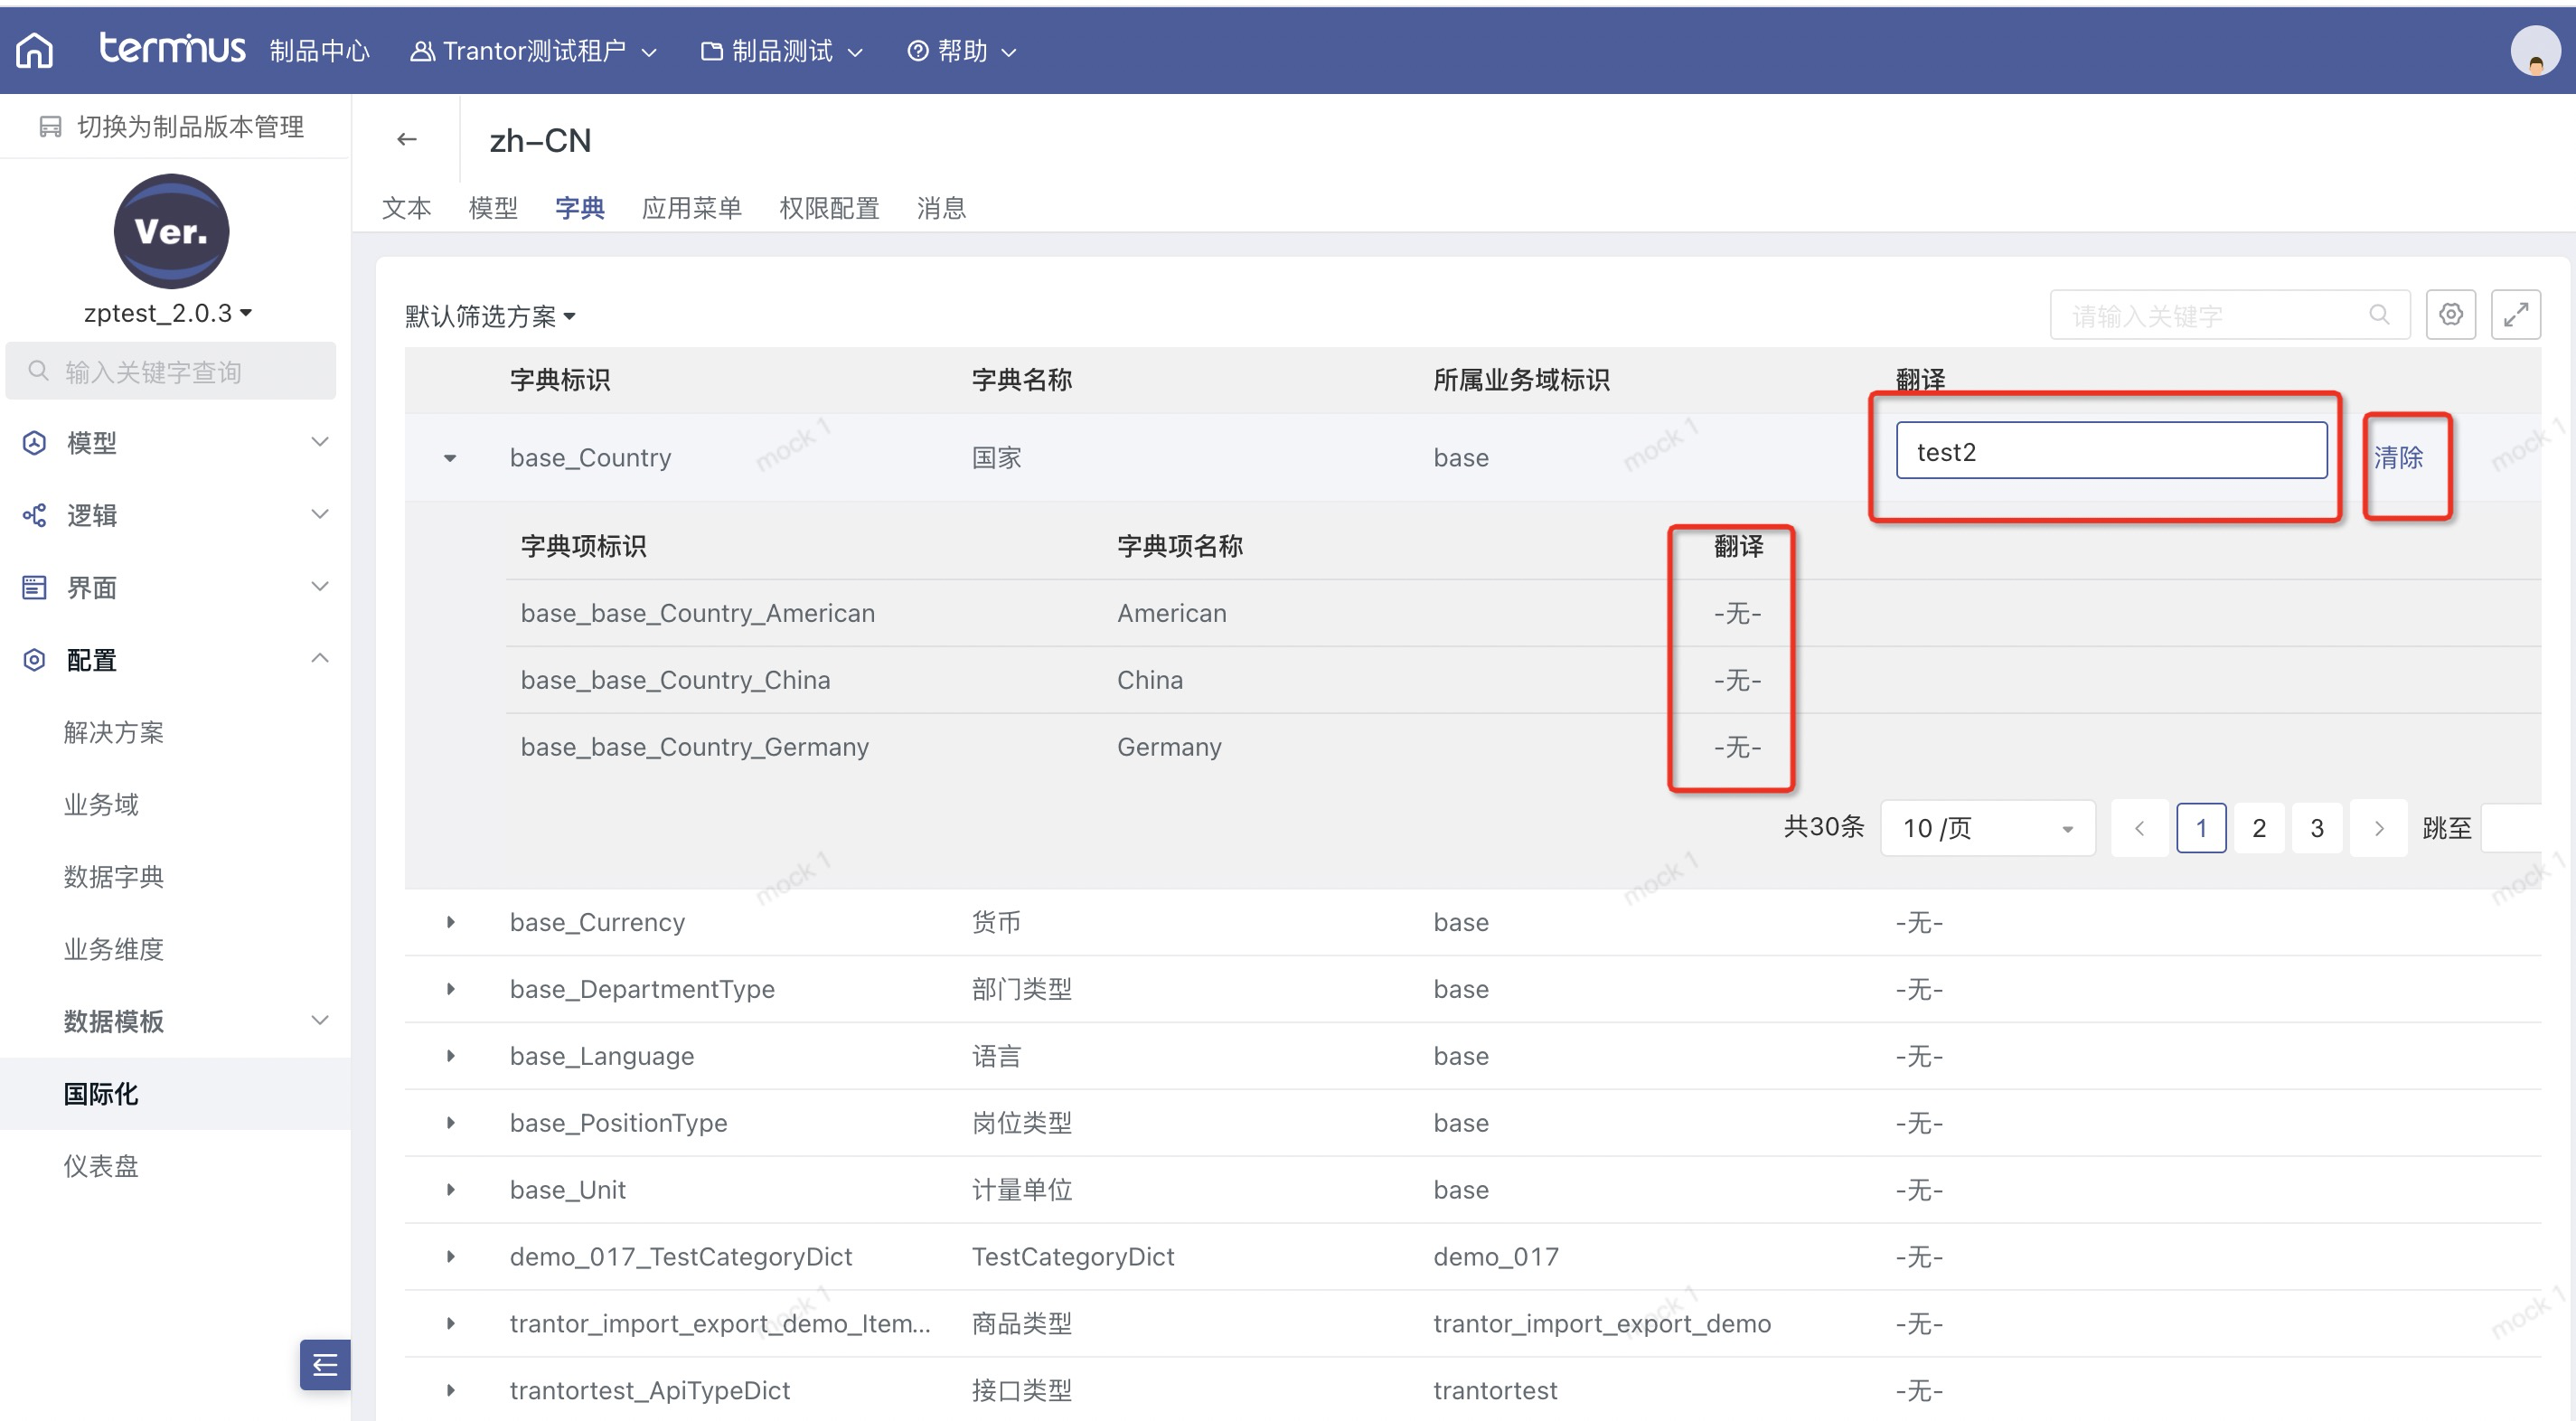Expand the trantor_import_export_demo_Item row

(x=450, y=1324)
